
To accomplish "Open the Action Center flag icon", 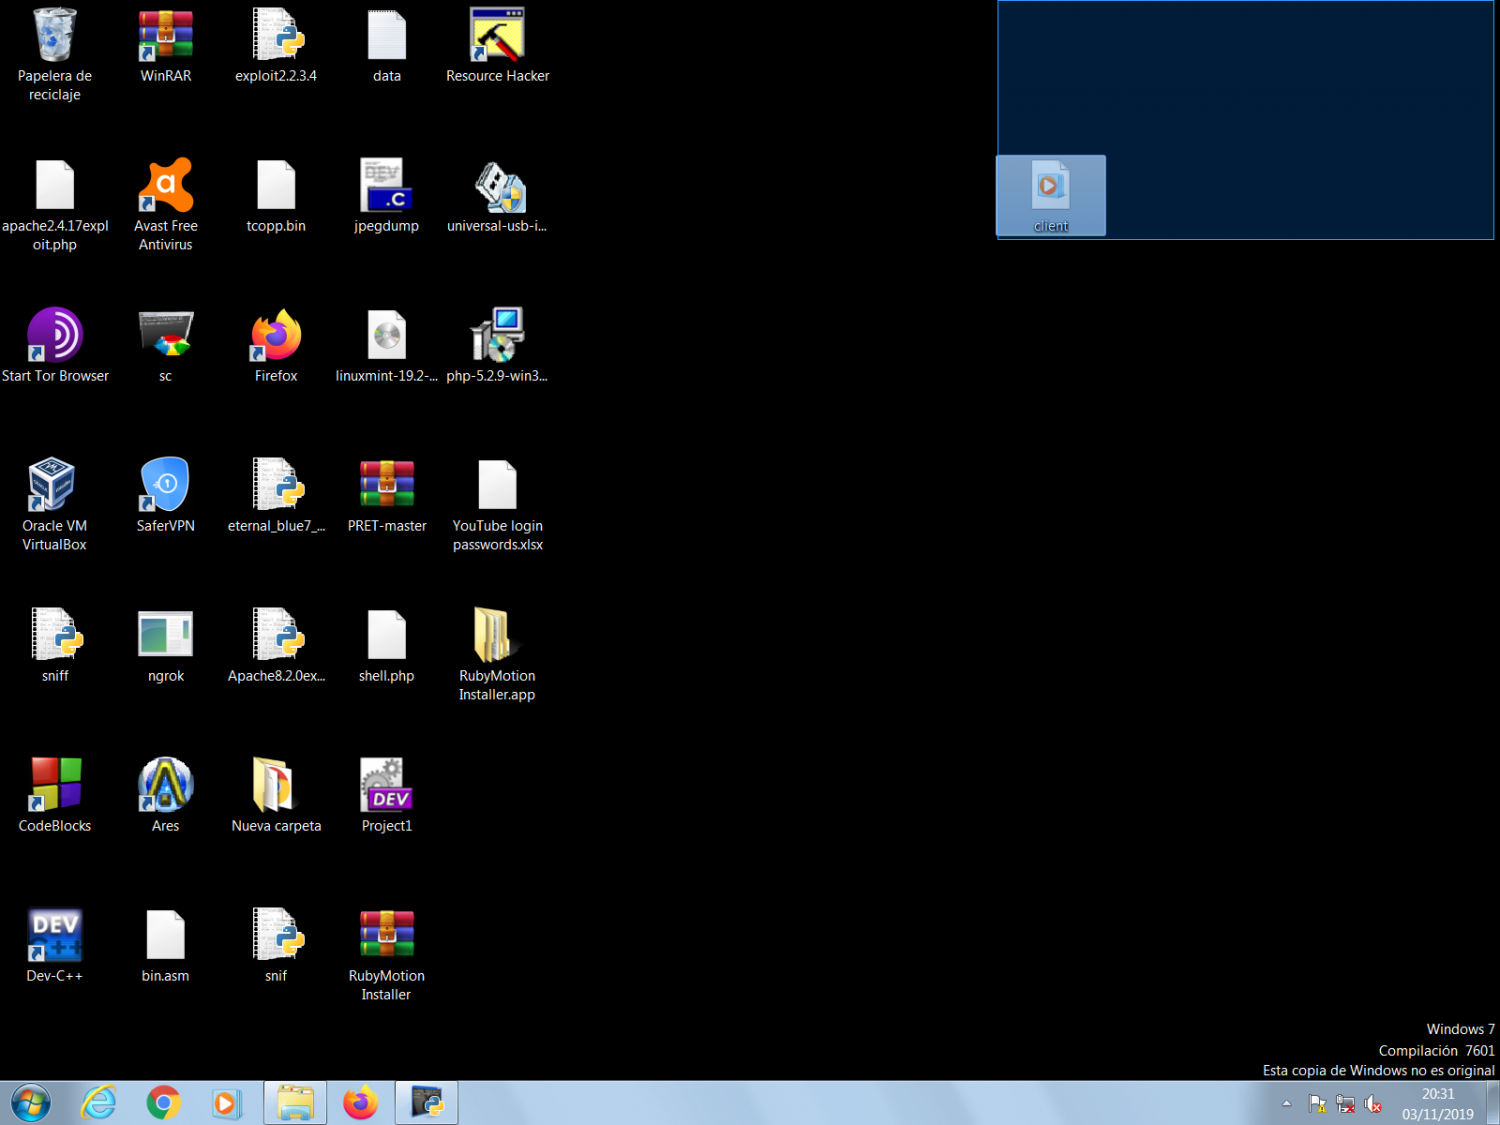I will click(1317, 1104).
